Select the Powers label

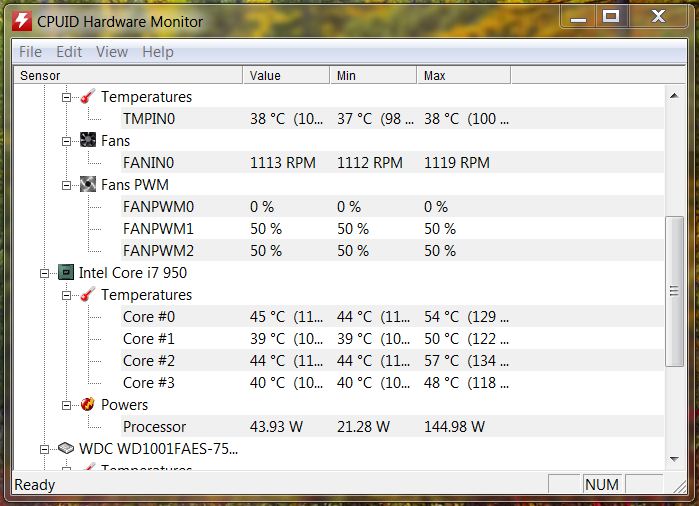coord(124,404)
